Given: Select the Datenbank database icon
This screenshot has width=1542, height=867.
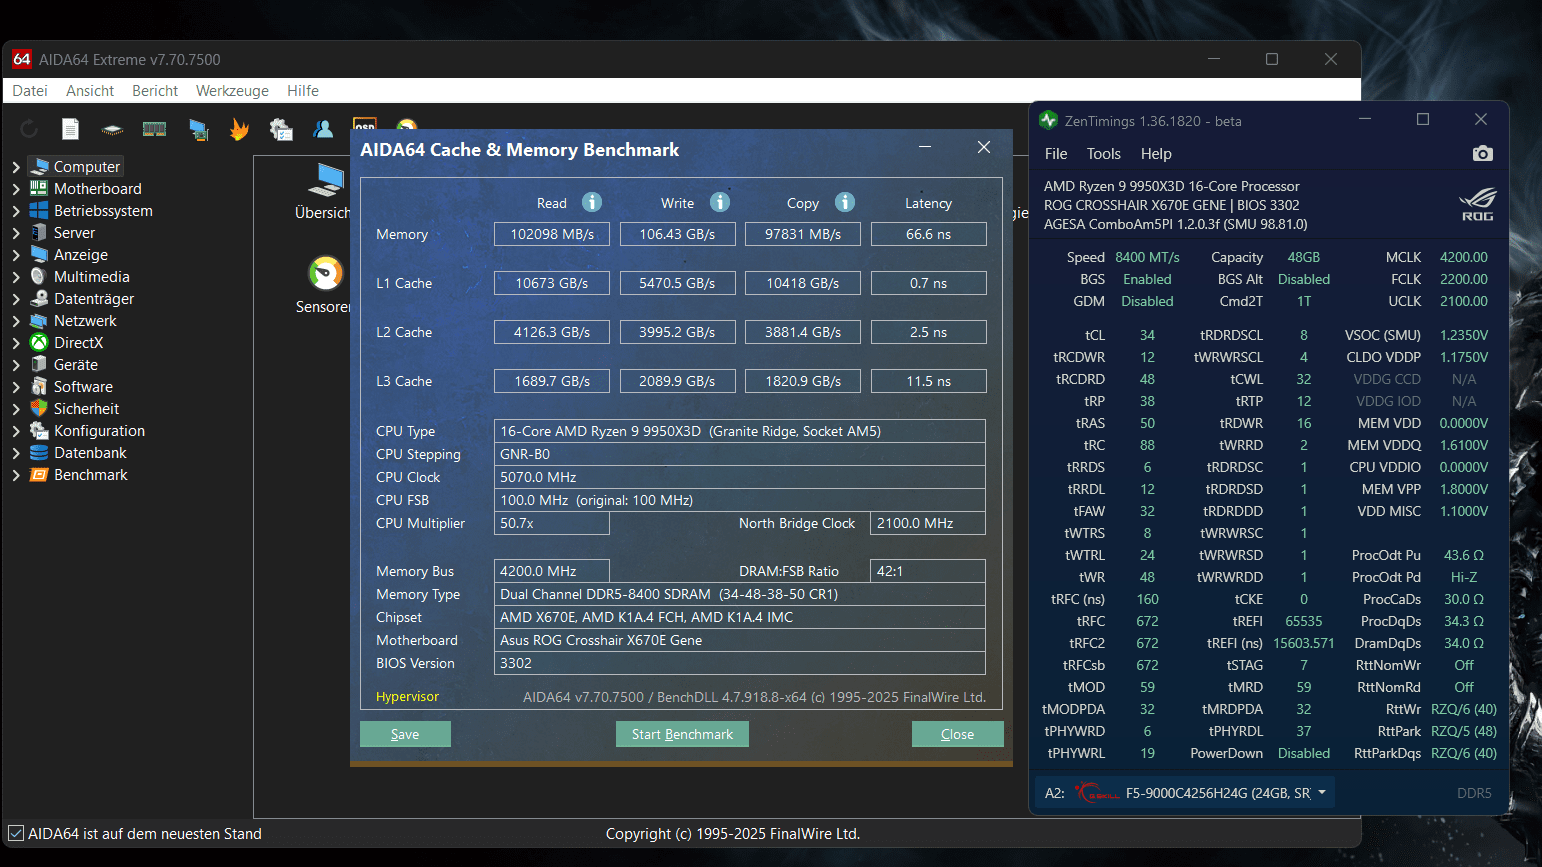Looking at the screenshot, I should [x=39, y=452].
